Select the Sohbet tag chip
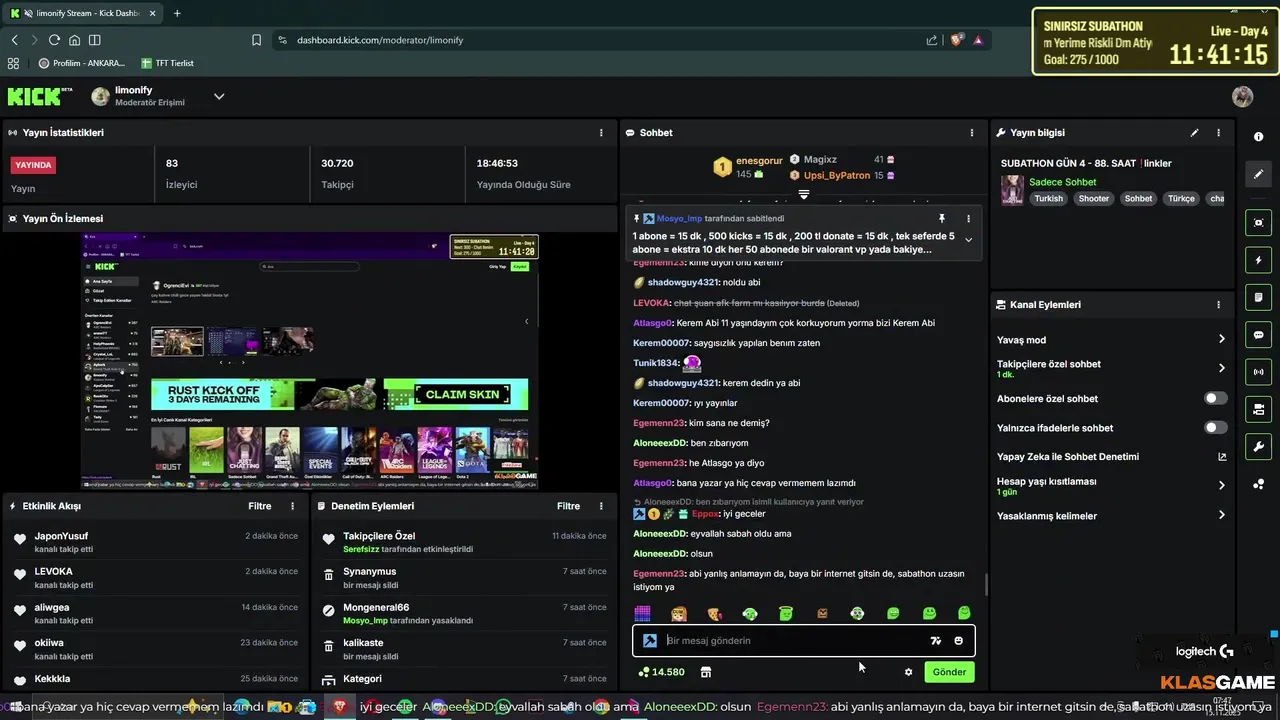The image size is (1280, 720). 1138,198
